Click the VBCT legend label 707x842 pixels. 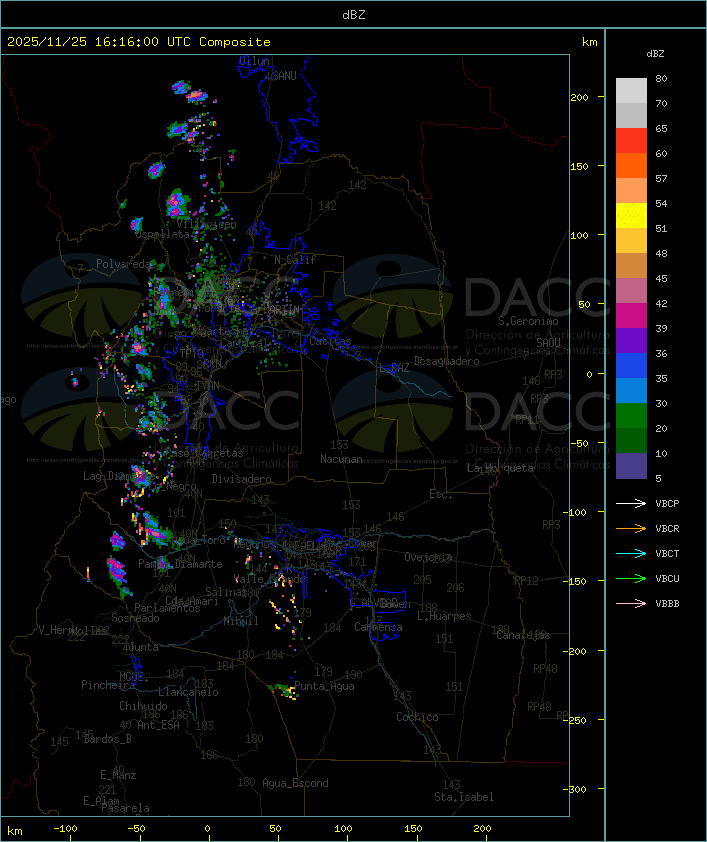pyautogui.click(x=667, y=553)
